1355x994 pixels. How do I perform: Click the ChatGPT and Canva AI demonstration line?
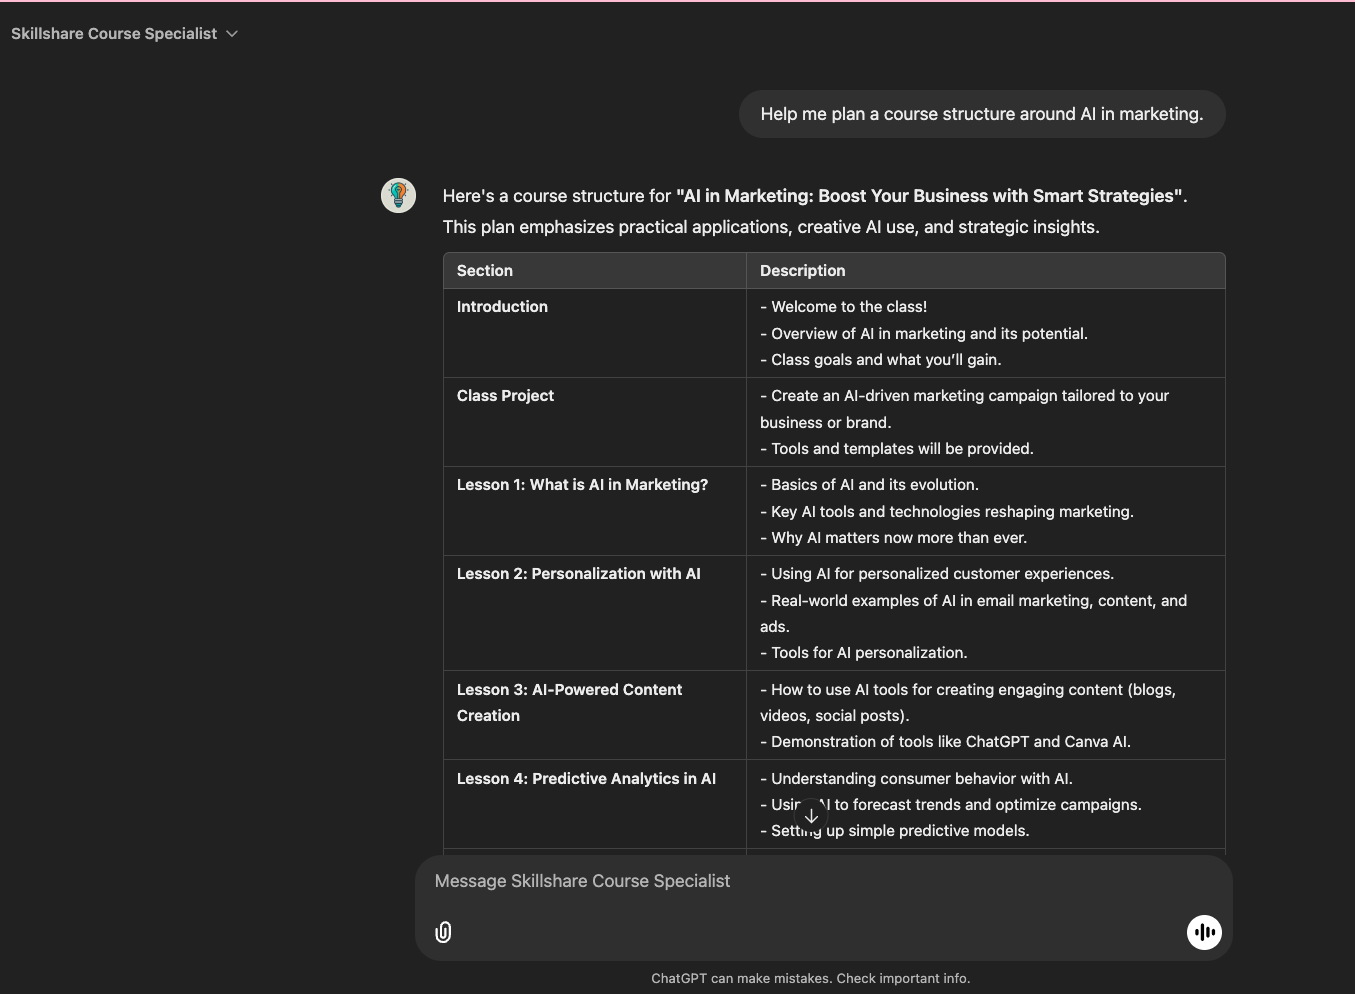click(x=945, y=742)
